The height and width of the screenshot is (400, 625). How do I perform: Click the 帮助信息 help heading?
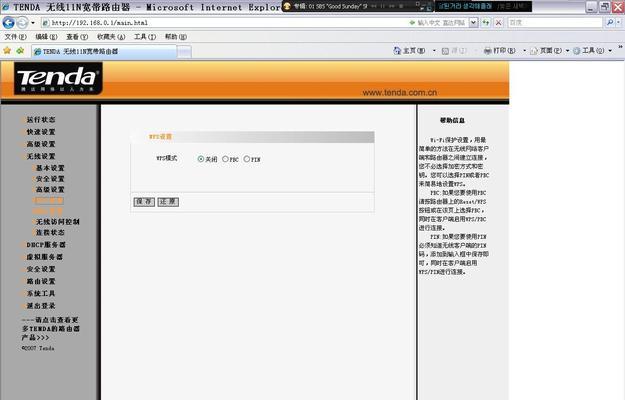452,120
